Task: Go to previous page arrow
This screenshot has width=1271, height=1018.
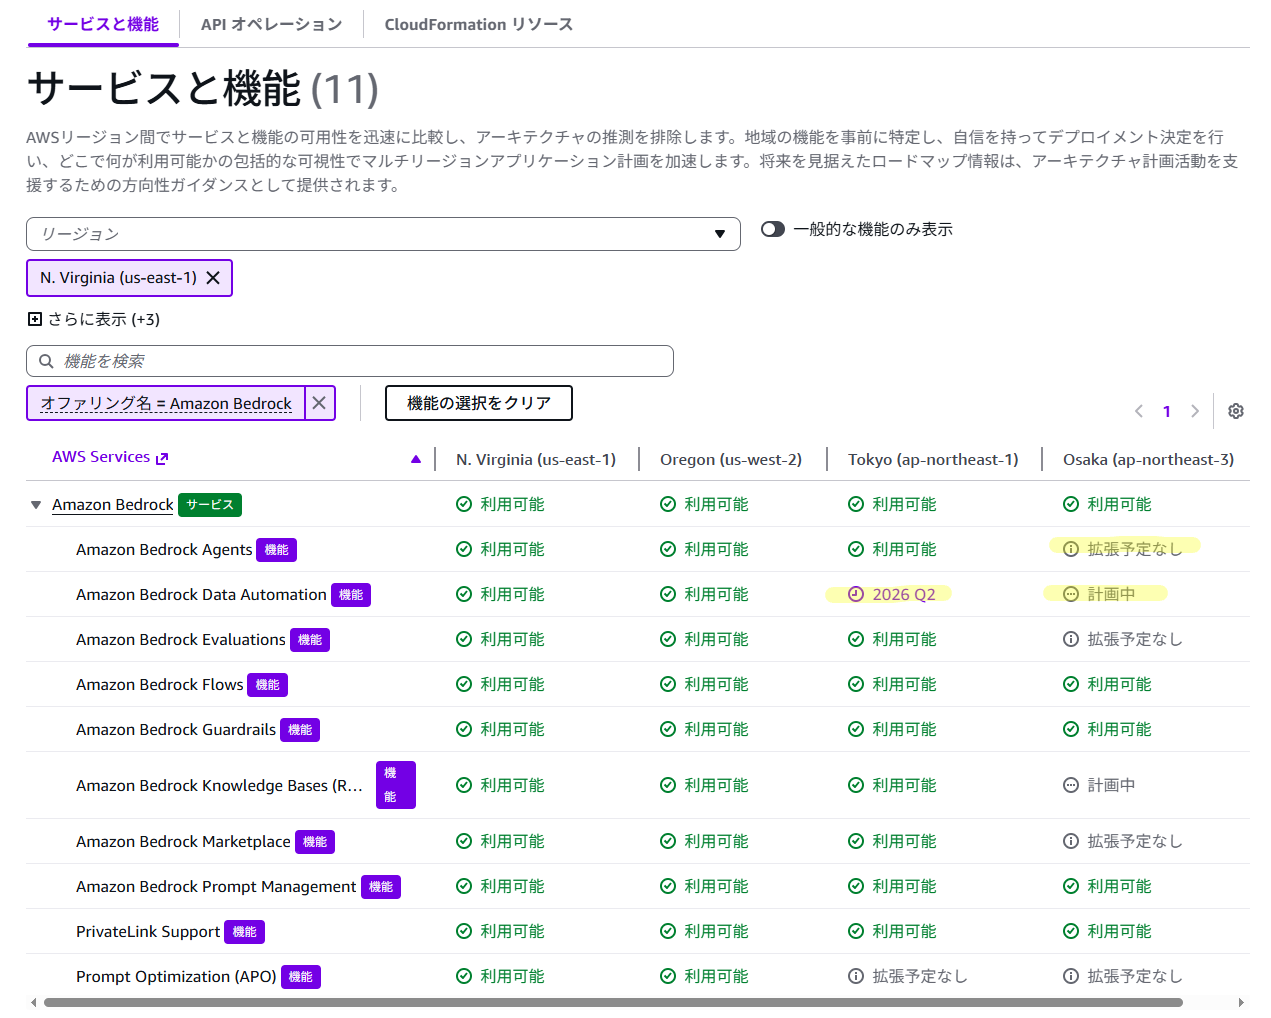Action: pos(1139,411)
